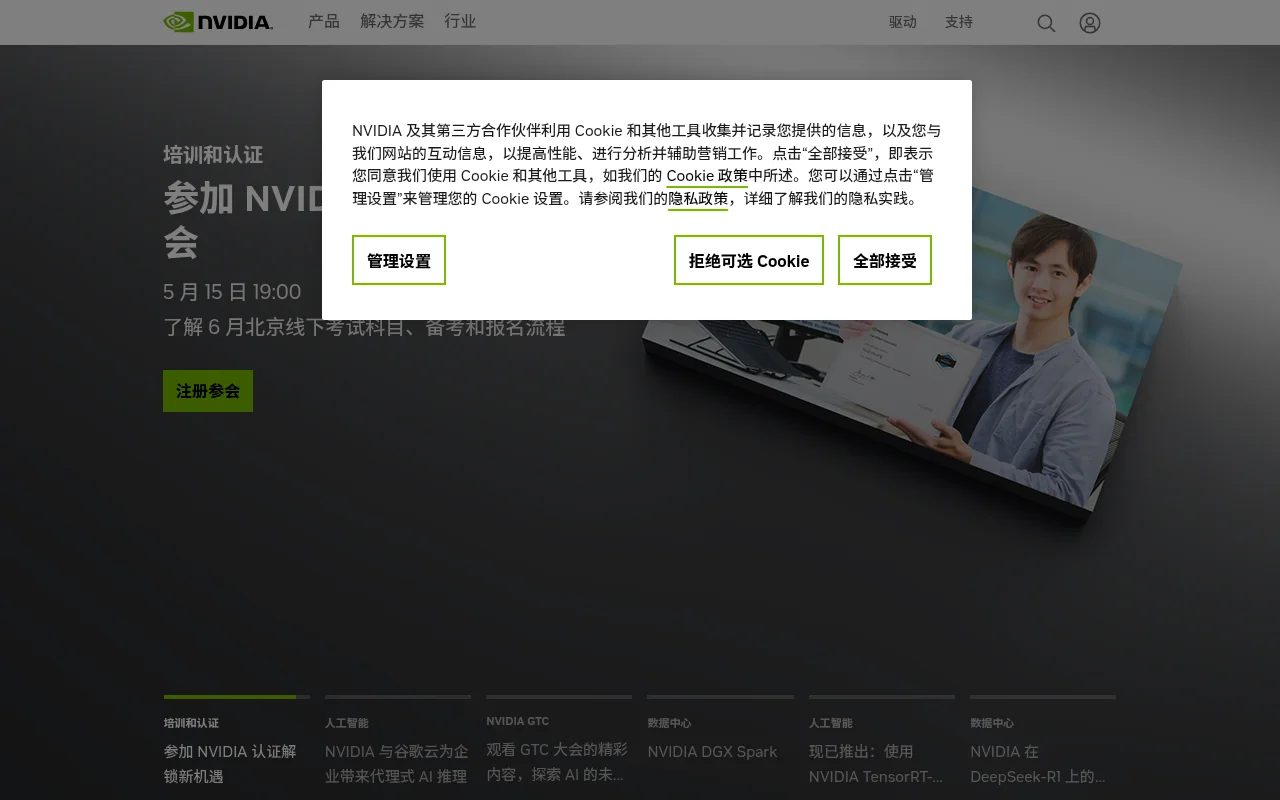This screenshot has height=800, width=1280.
Task: Go to 支持 section
Action: (x=958, y=22)
